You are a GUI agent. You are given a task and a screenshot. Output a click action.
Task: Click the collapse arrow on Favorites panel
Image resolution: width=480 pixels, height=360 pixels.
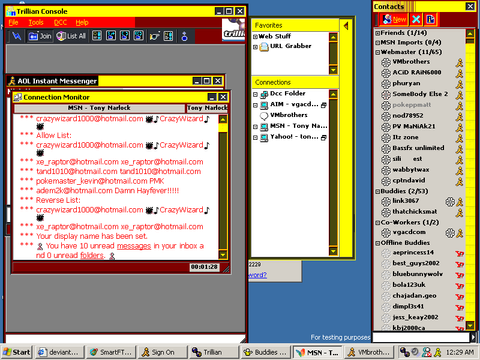coord(346,26)
